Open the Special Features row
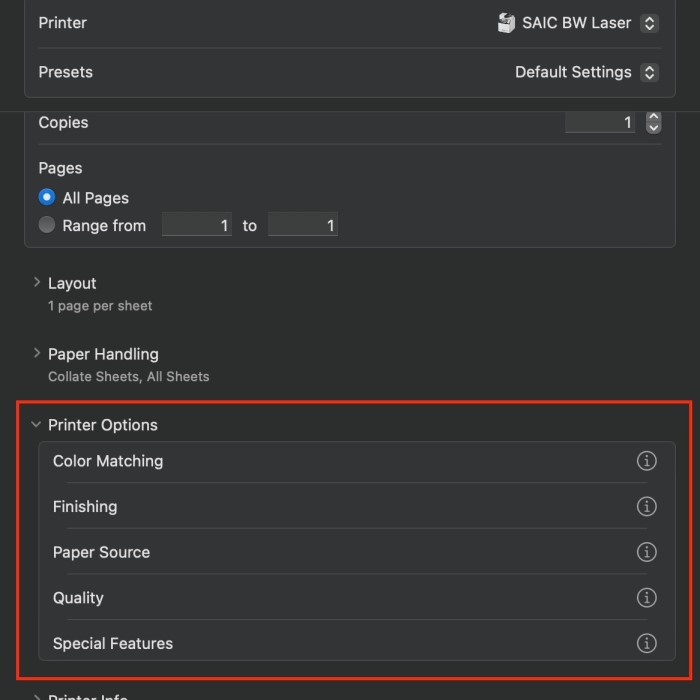 [357, 641]
